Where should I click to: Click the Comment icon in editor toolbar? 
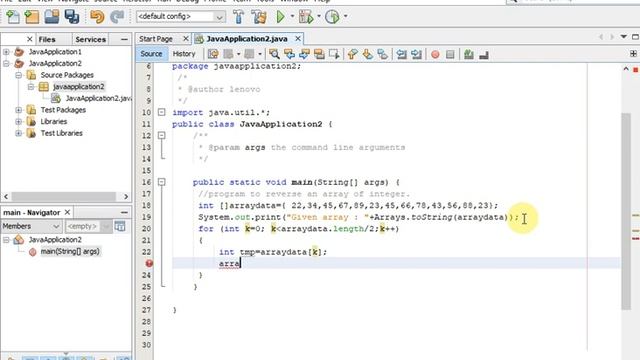(469, 54)
